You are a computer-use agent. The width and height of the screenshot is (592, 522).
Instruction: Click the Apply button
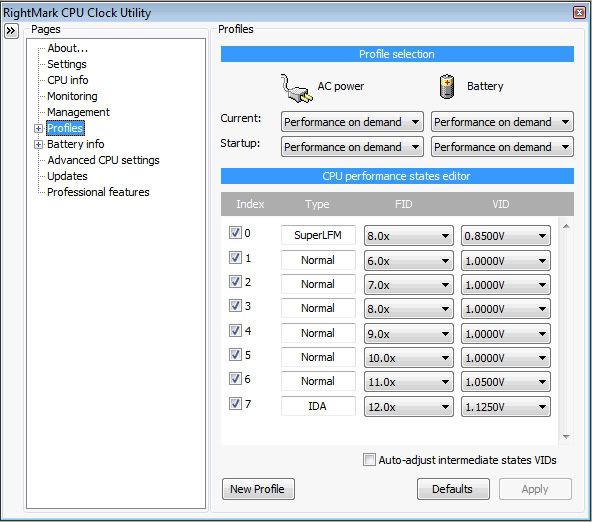pyautogui.click(x=535, y=489)
